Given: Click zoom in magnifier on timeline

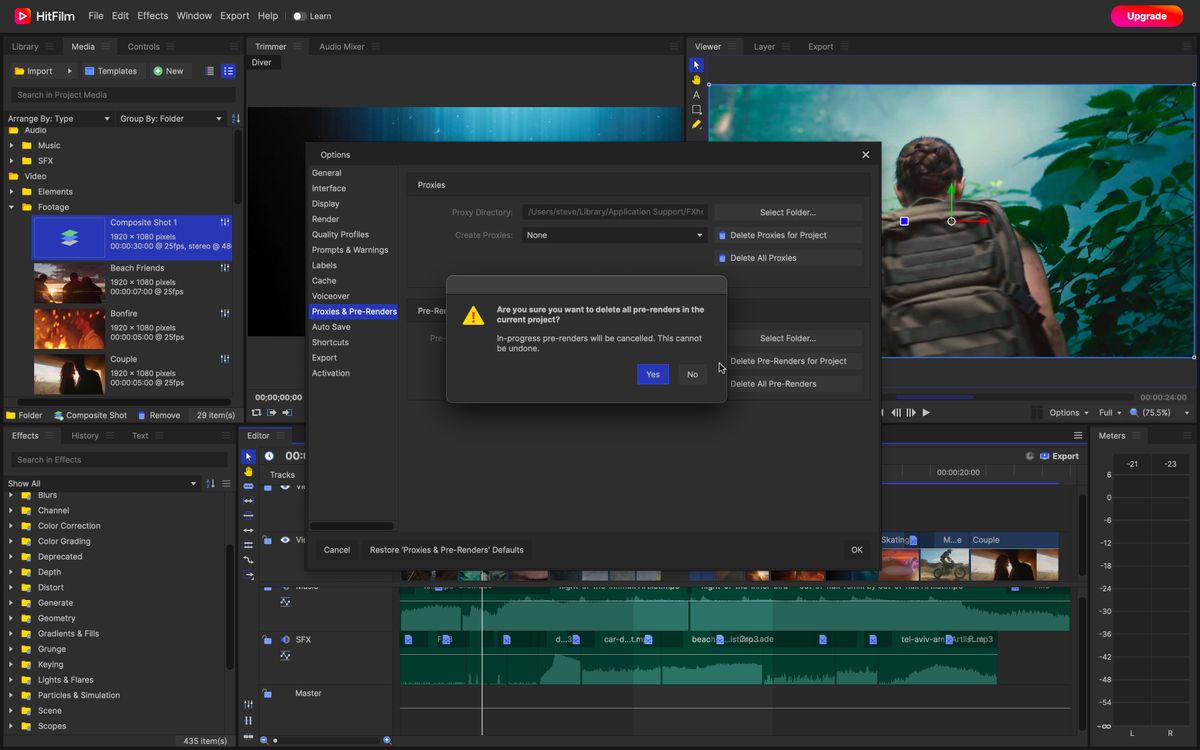Looking at the screenshot, I should [x=387, y=740].
